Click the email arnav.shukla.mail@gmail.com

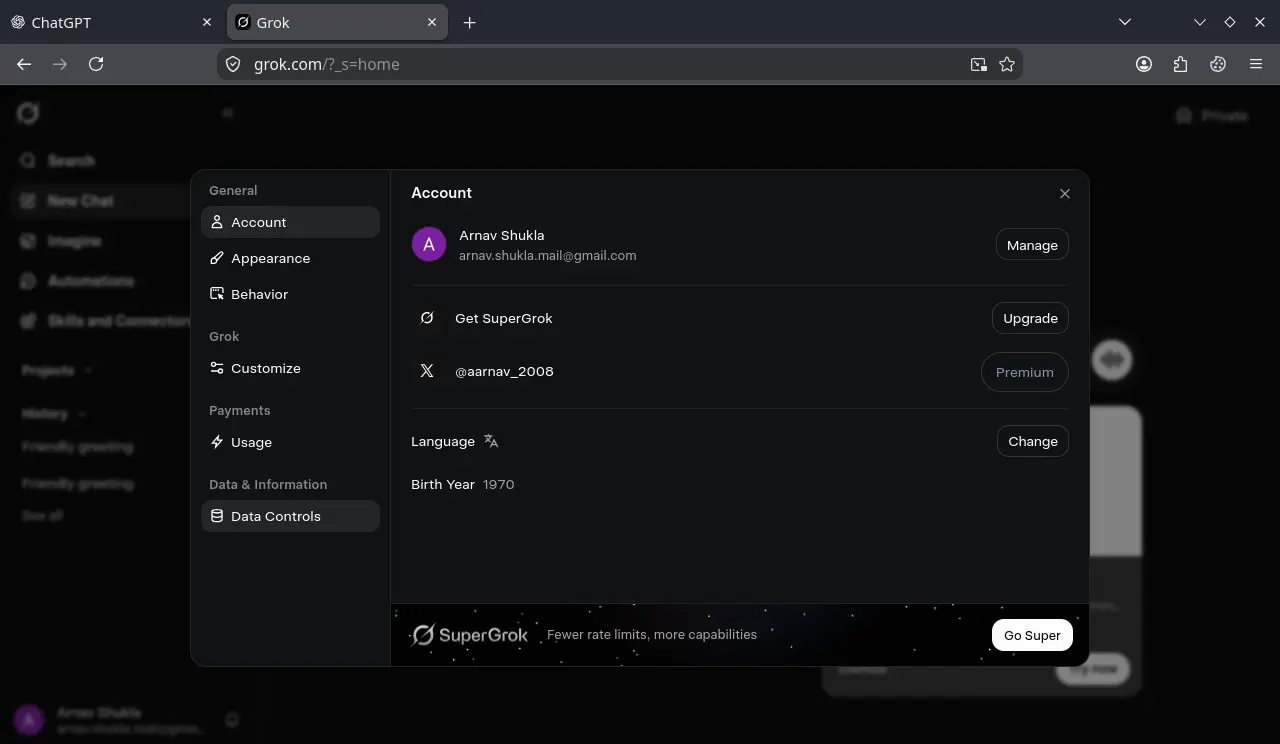click(548, 255)
